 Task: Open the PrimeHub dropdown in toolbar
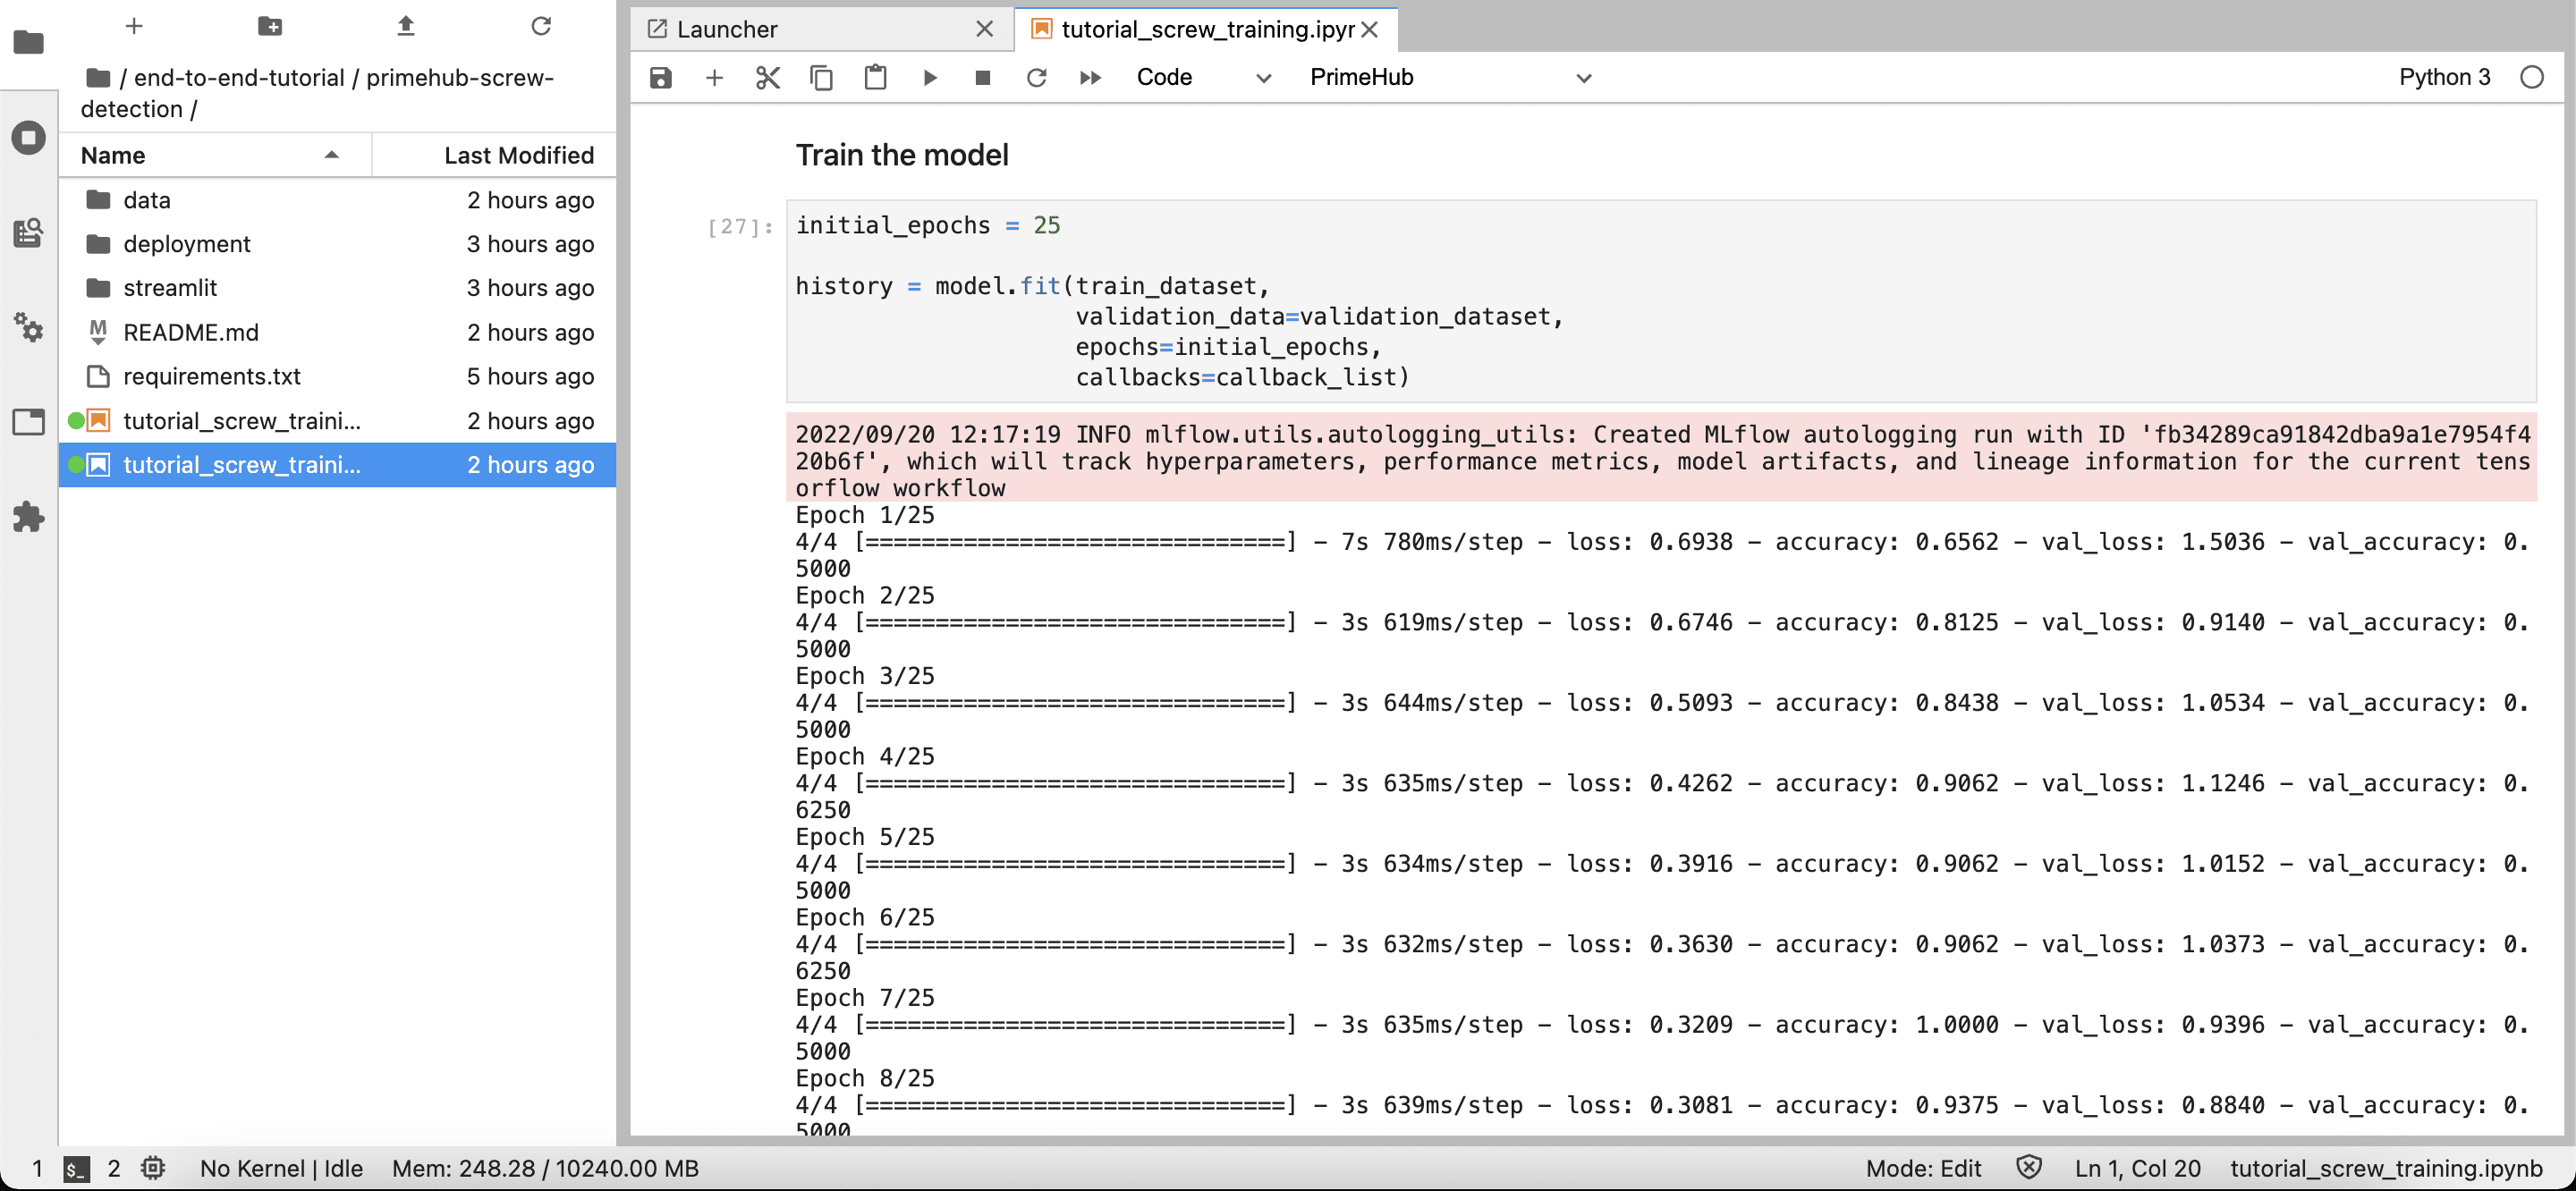click(x=1451, y=77)
